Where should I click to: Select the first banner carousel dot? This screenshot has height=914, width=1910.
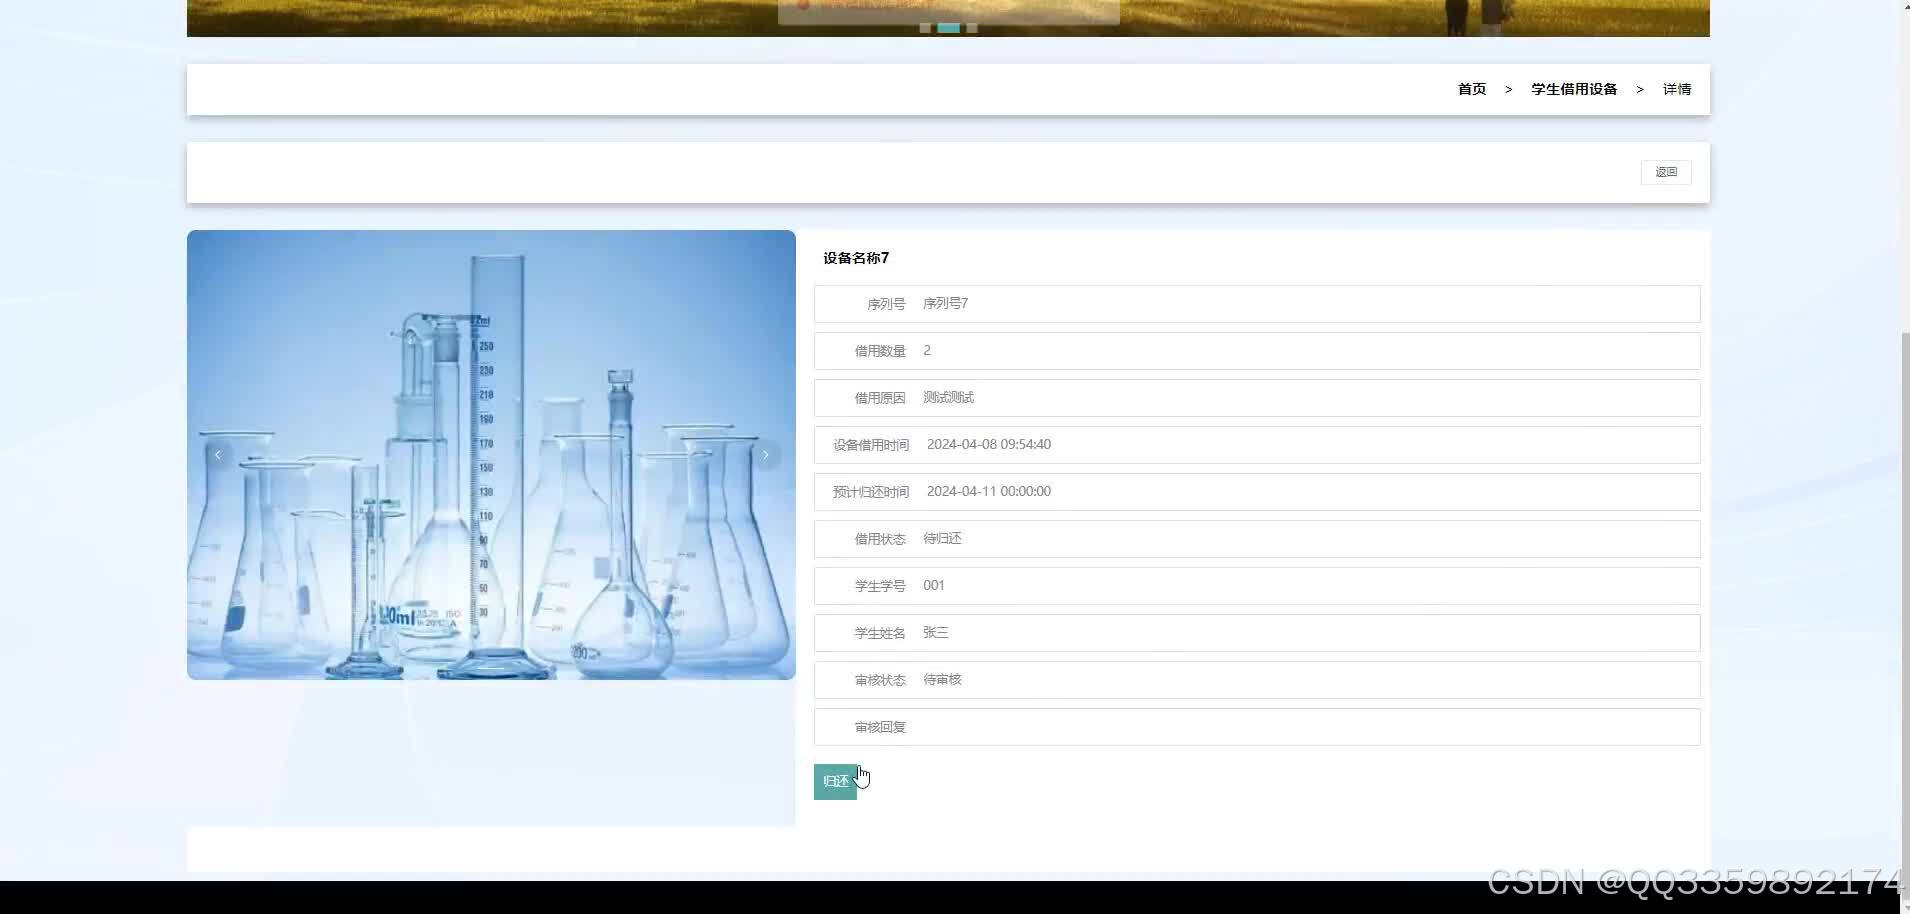tap(925, 28)
